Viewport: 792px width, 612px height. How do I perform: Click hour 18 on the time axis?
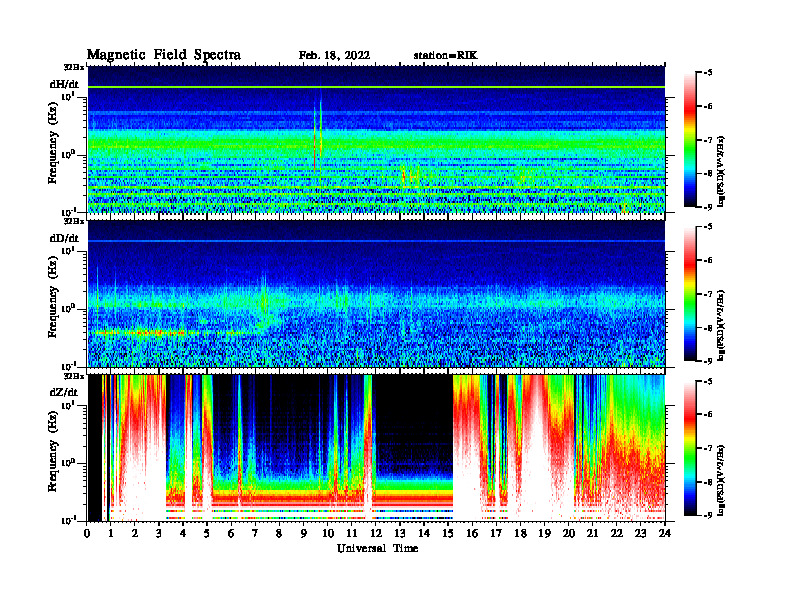click(520, 533)
